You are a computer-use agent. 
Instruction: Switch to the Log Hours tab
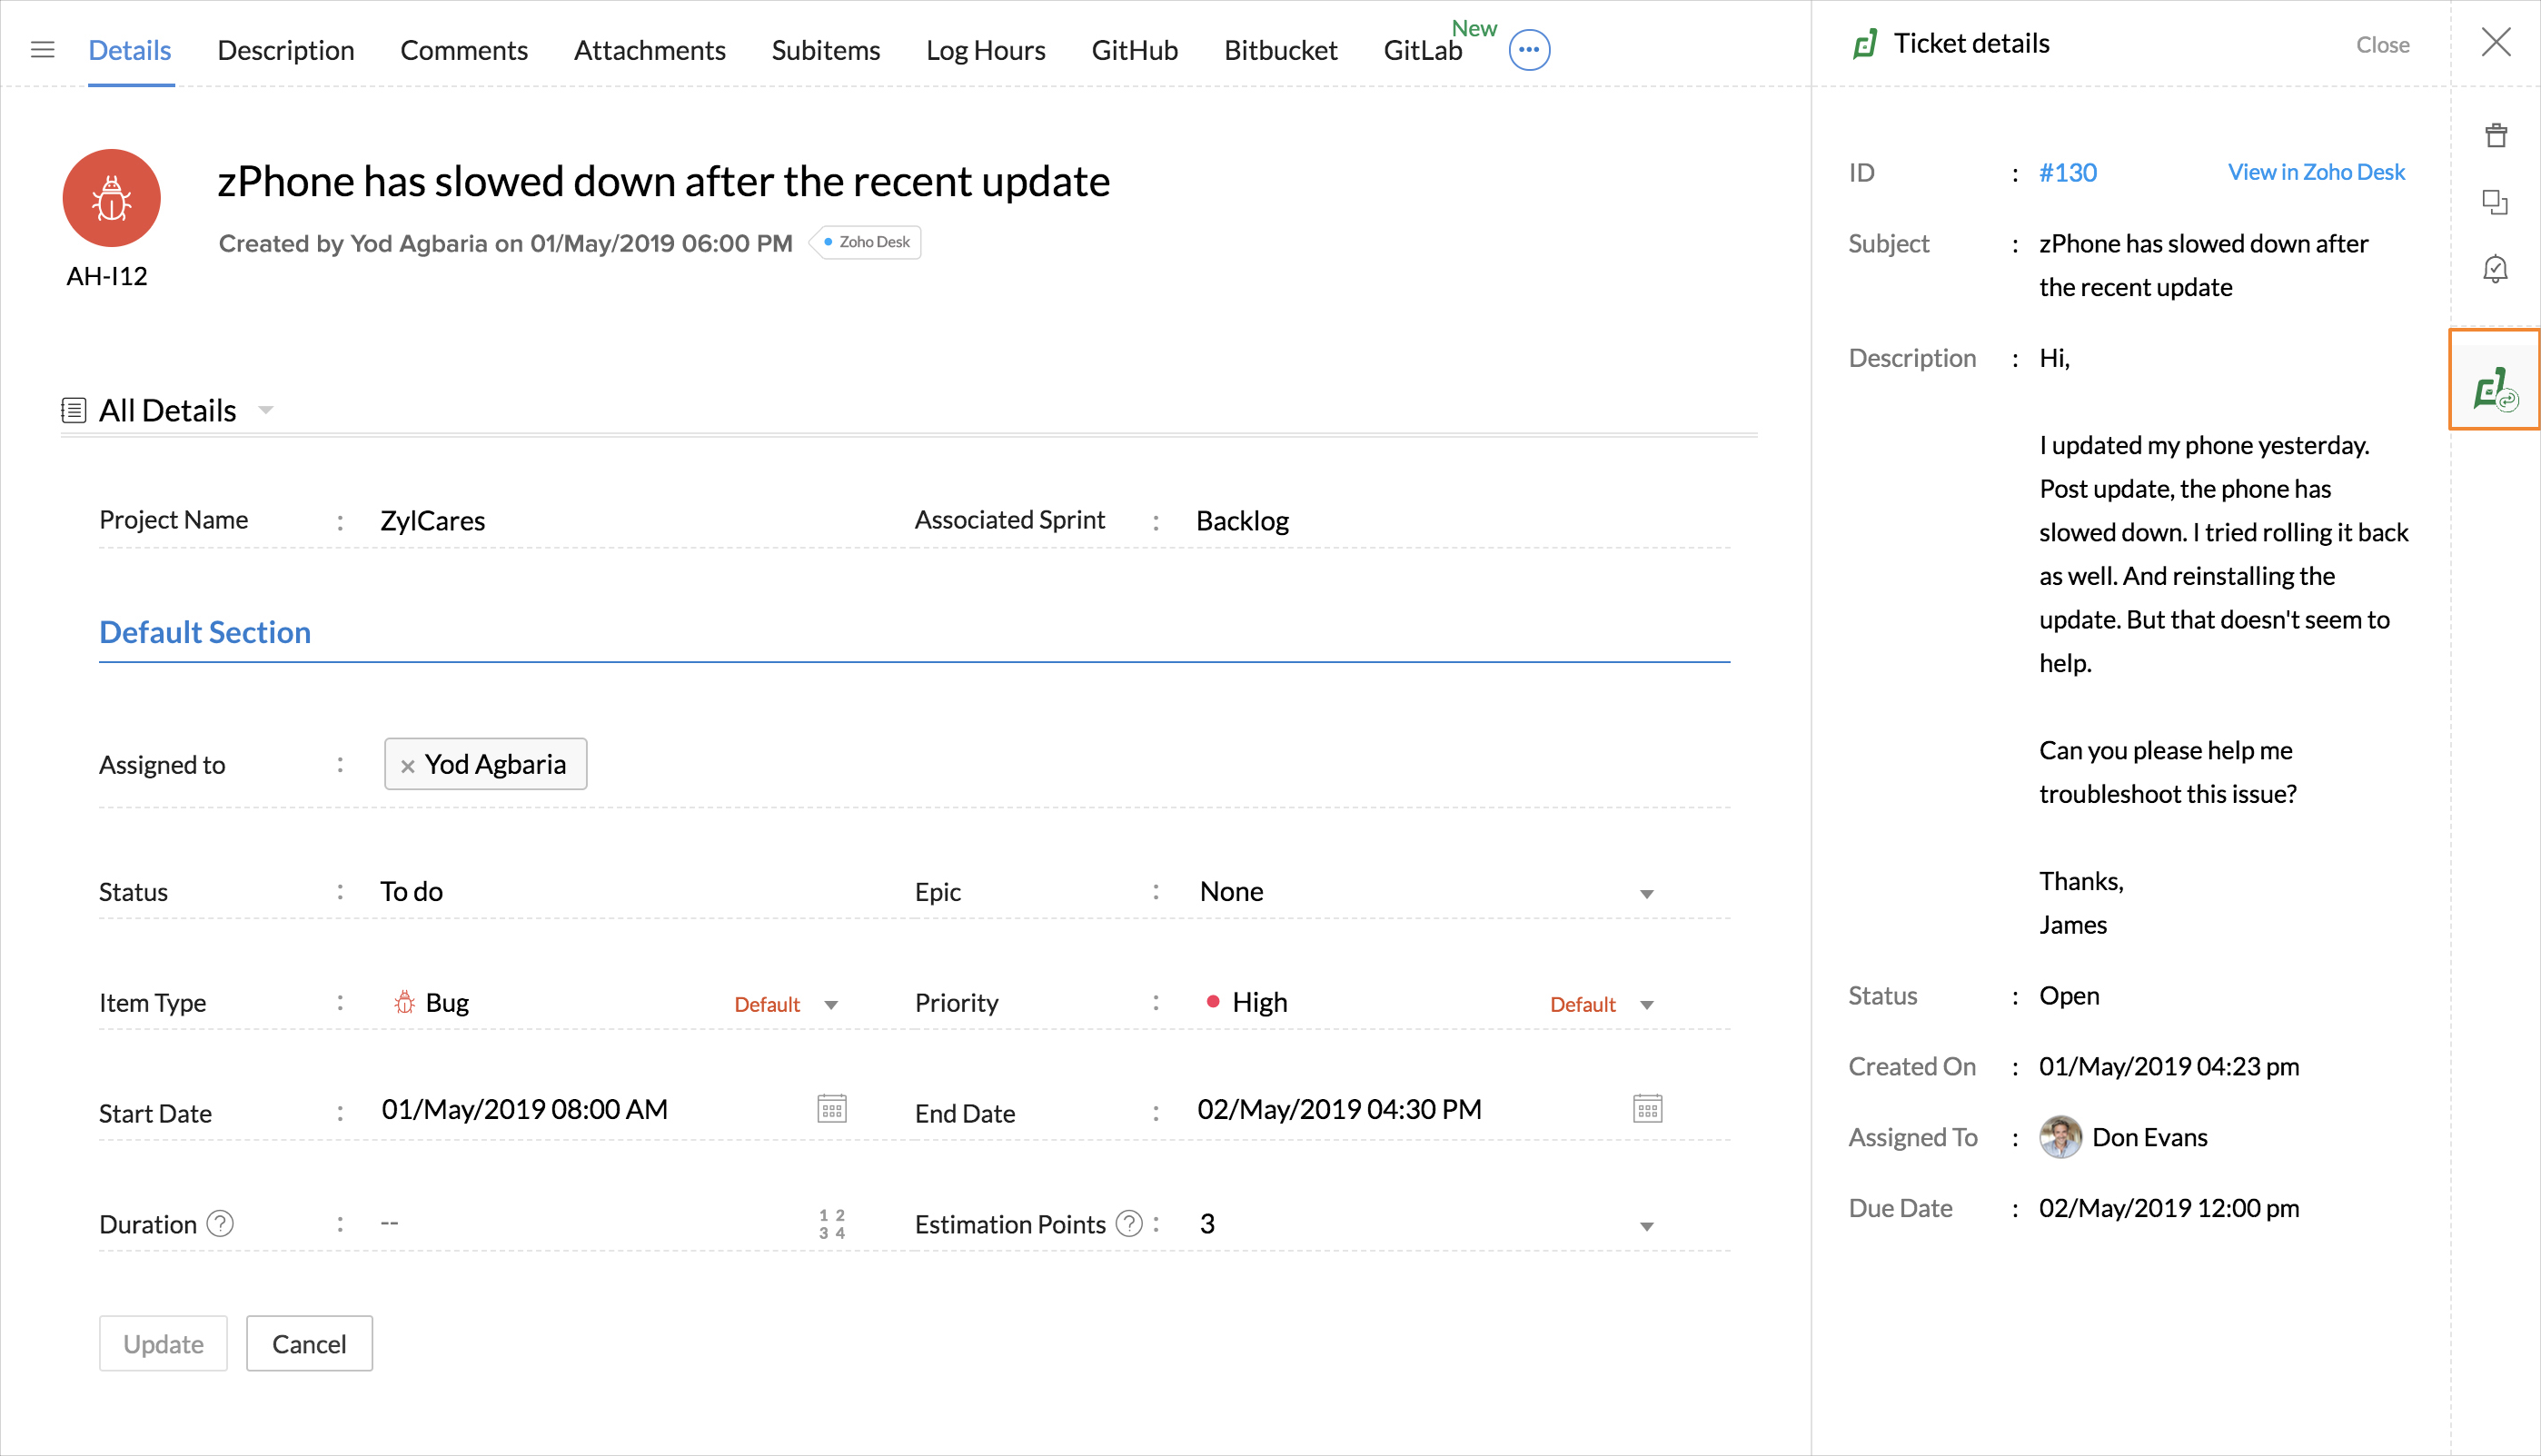[x=985, y=50]
